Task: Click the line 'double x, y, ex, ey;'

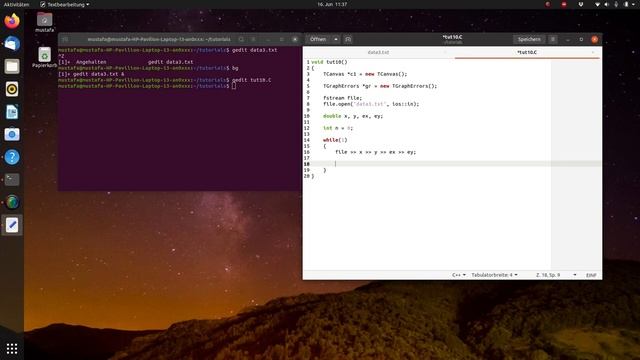Action: pyautogui.click(x=353, y=116)
